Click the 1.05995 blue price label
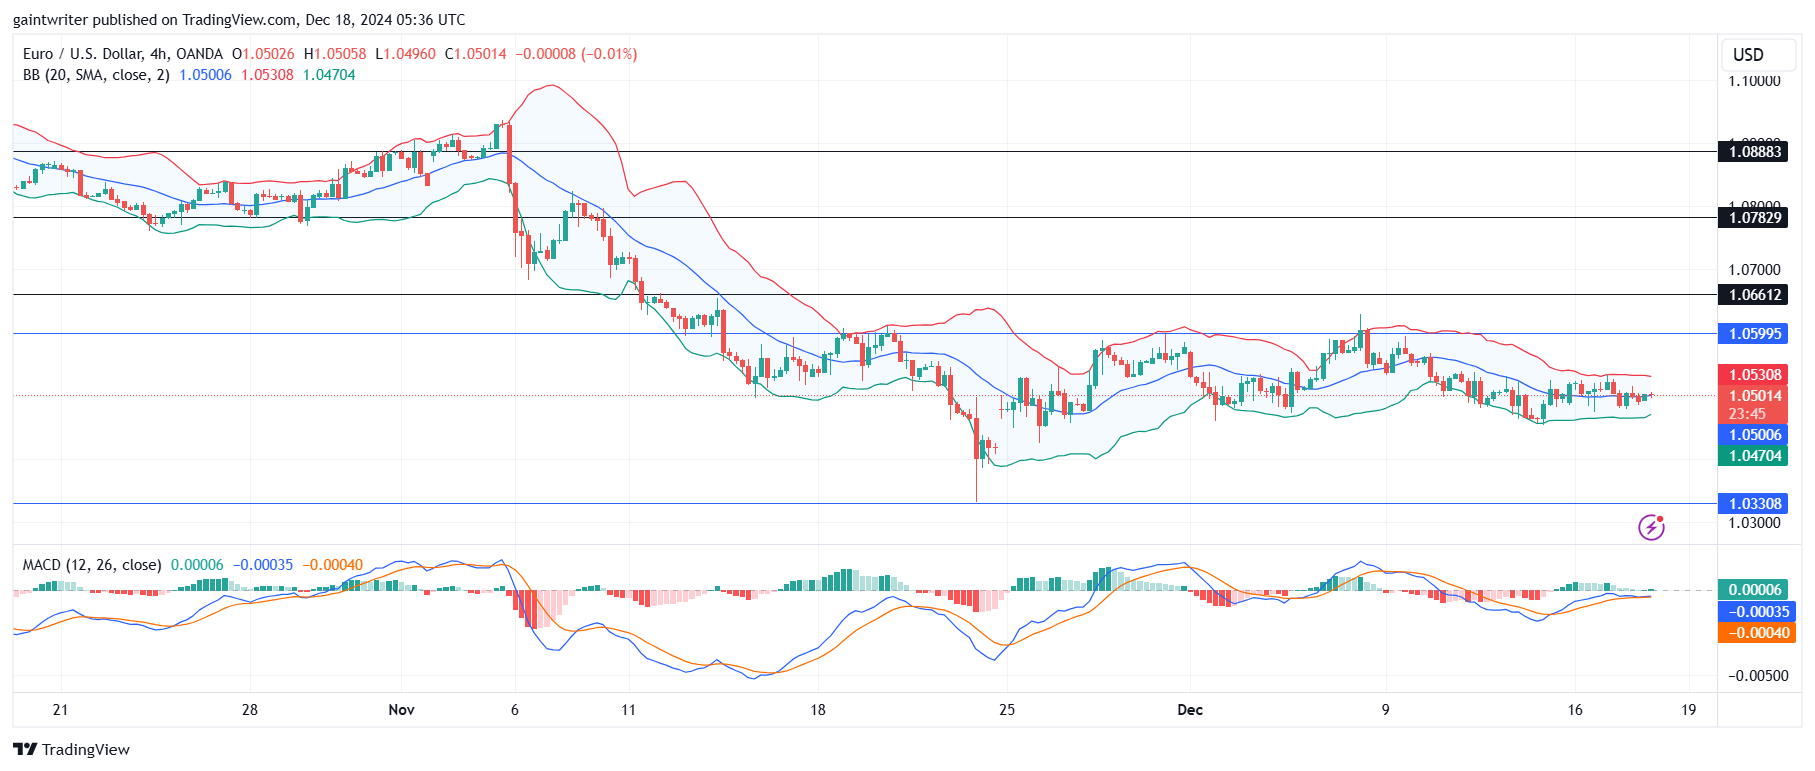1815x771 pixels. pyautogui.click(x=1755, y=334)
